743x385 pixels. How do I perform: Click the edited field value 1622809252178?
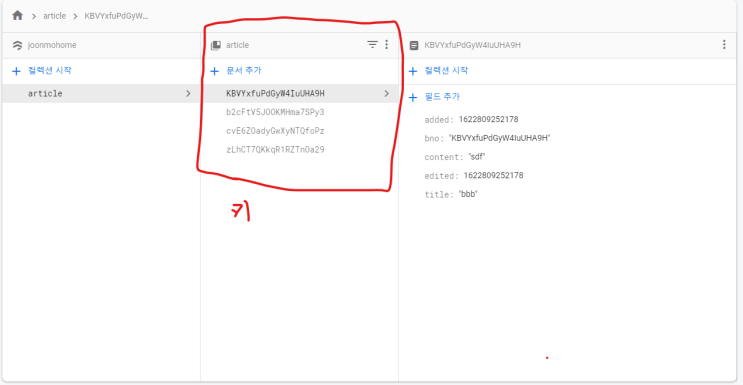[493, 175]
